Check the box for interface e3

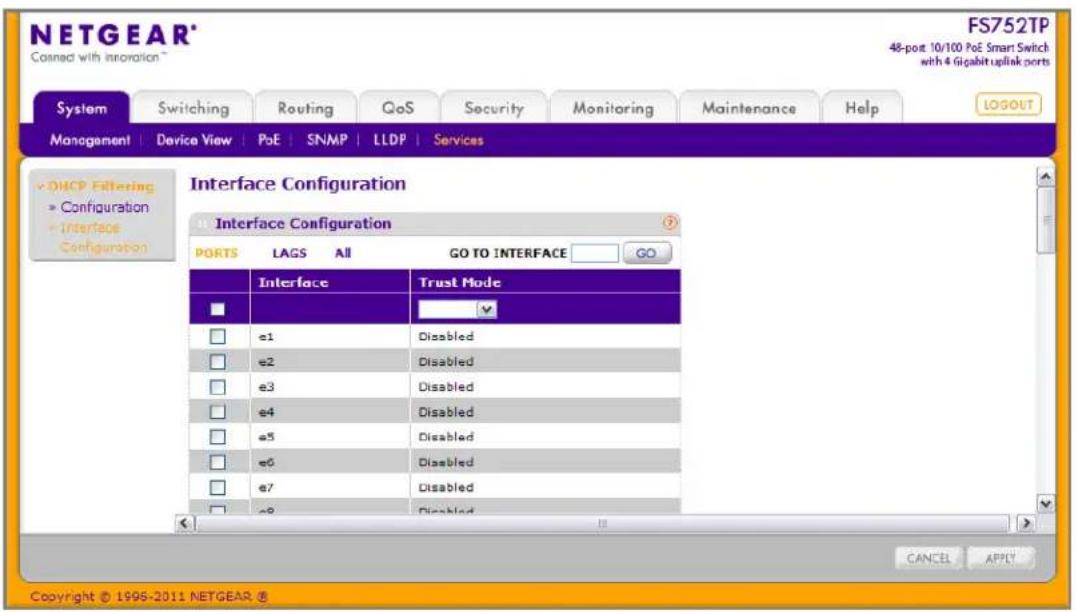click(x=218, y=387)
